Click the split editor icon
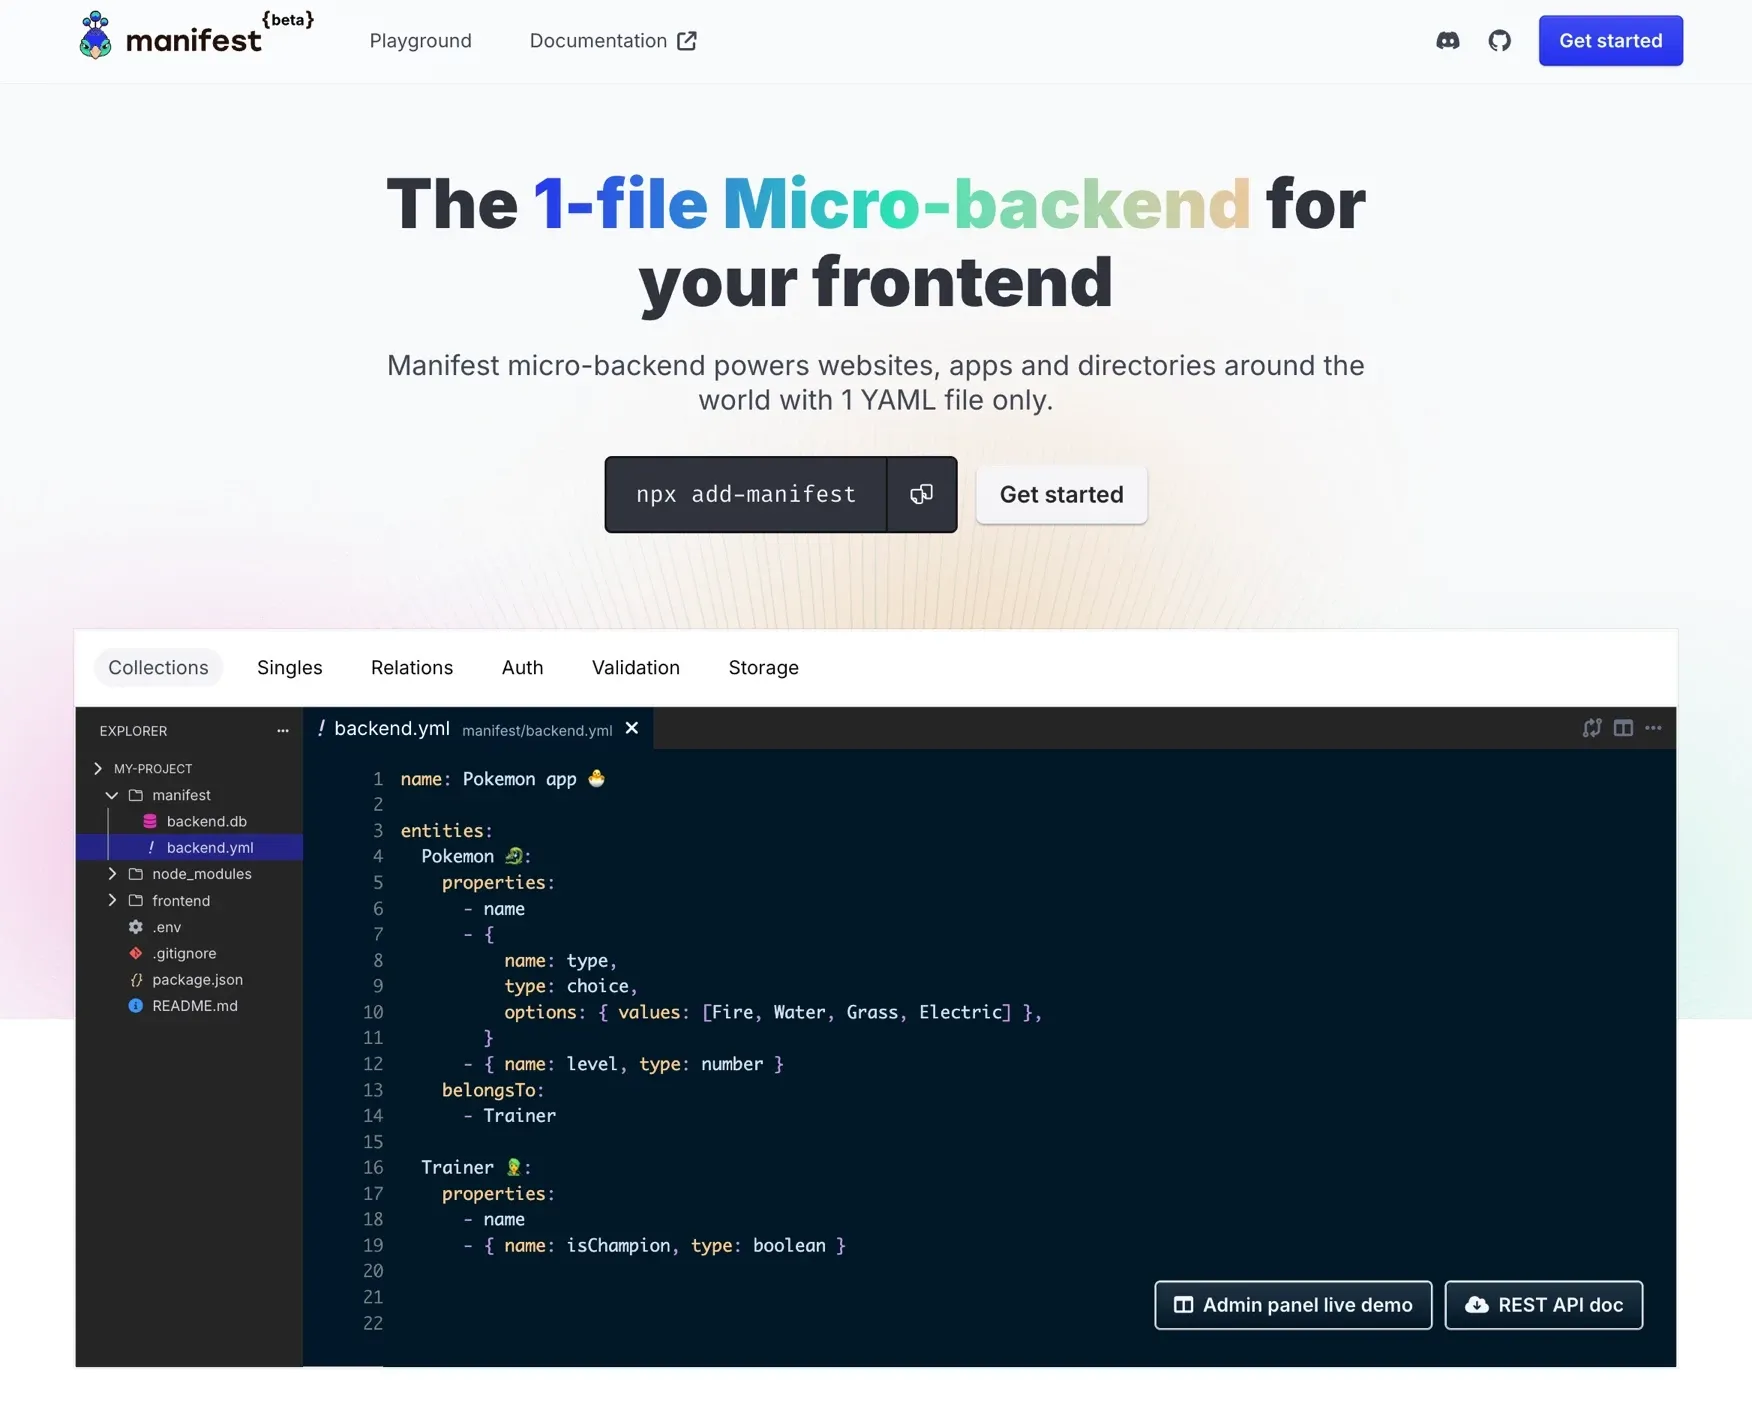Screen dimensions: 1752x1419 click(1623, 728)
